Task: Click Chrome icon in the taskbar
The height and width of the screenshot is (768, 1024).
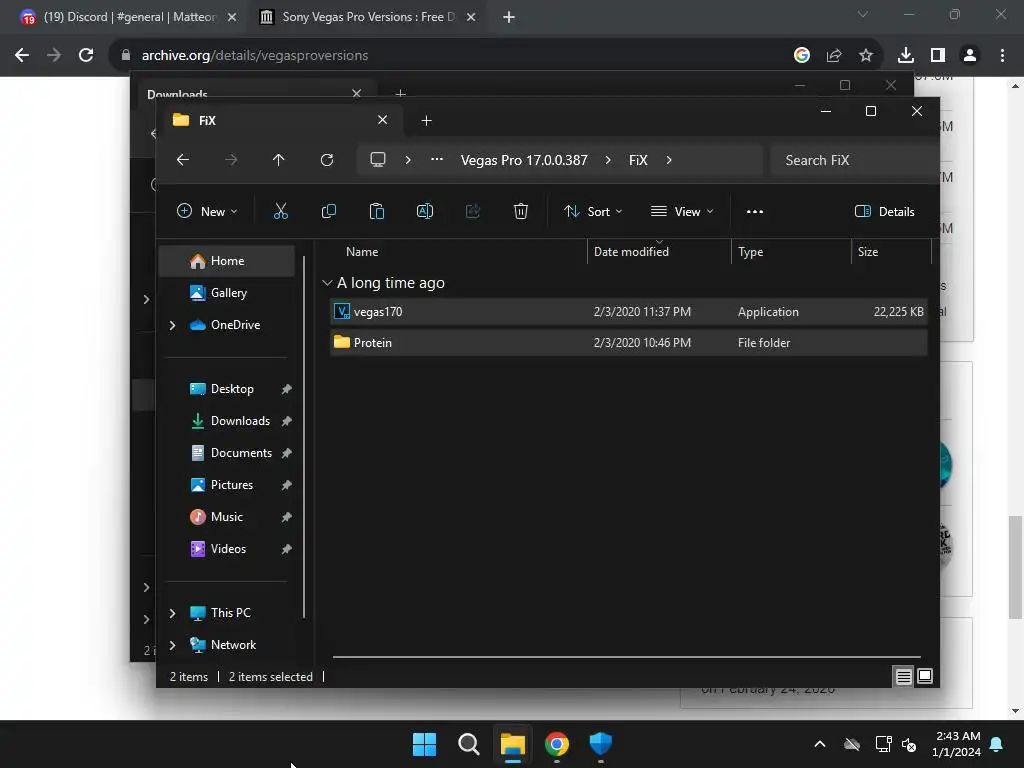Action: point(557,744)
